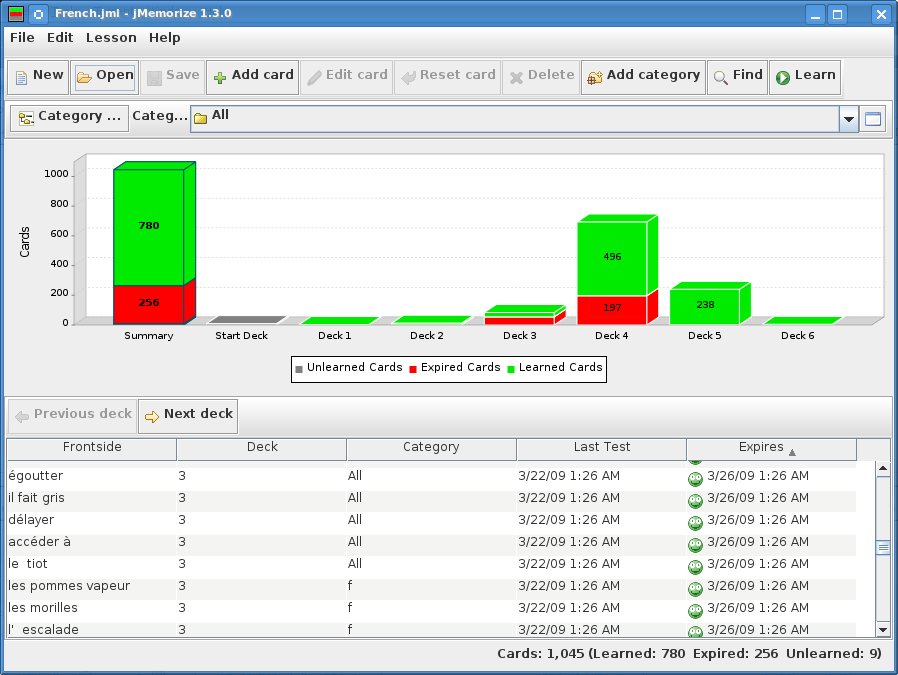Viewport: 898px width, 675px height.
Task: Click table scrollbar up arrow
Action: click(883, 469)
